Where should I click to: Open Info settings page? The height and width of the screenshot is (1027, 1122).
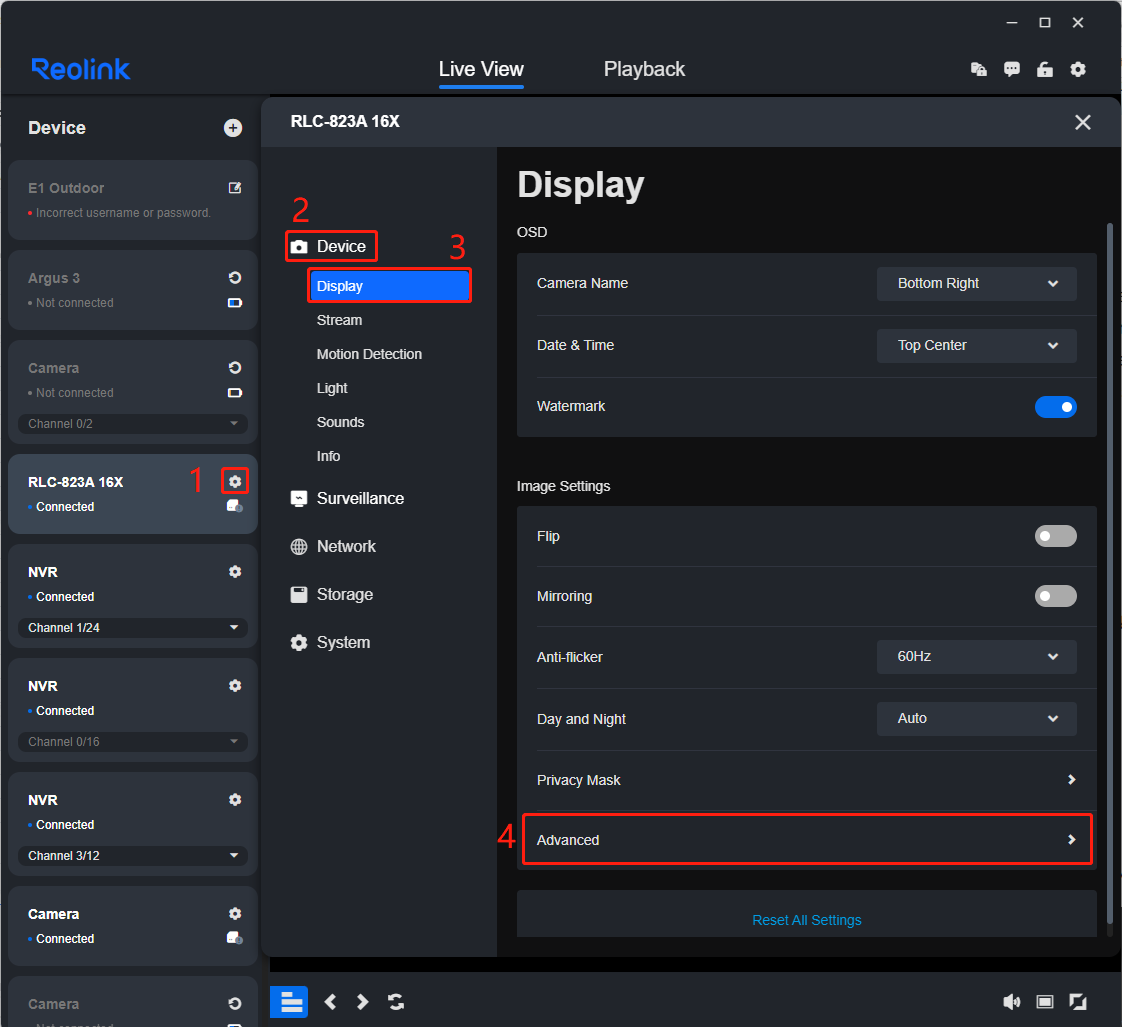[328, 456]
